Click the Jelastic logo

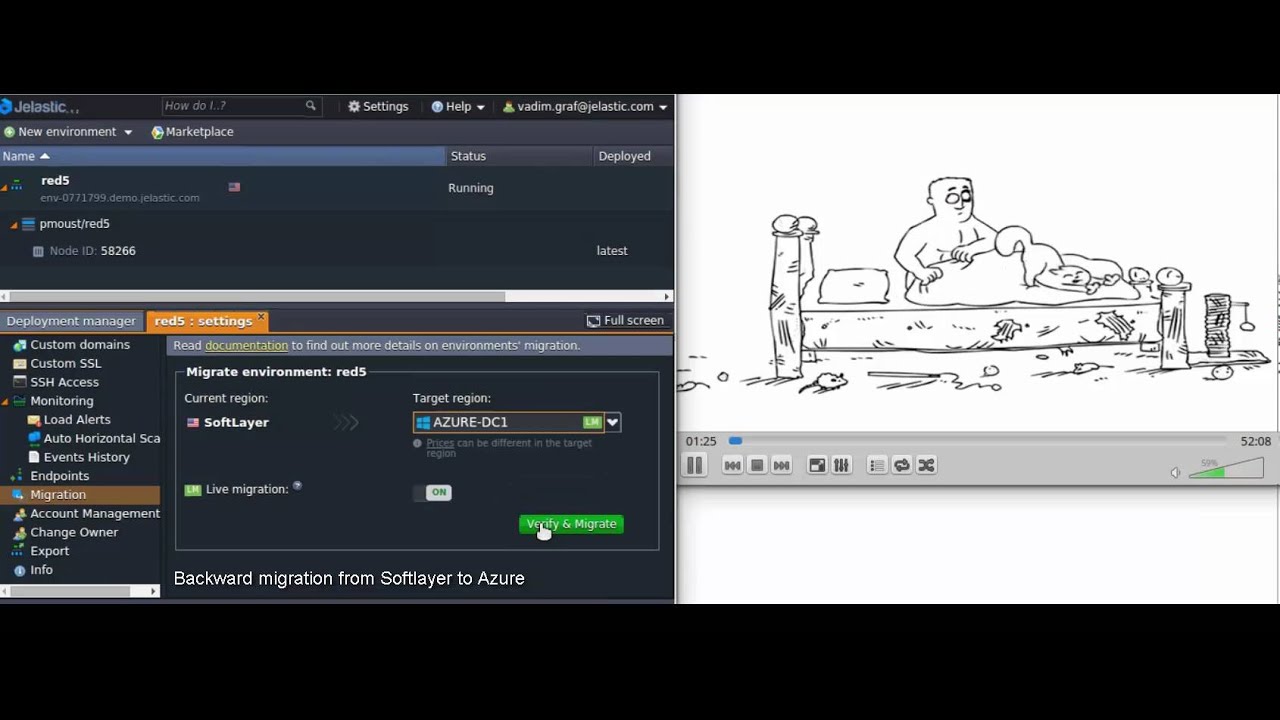(40, 106)
